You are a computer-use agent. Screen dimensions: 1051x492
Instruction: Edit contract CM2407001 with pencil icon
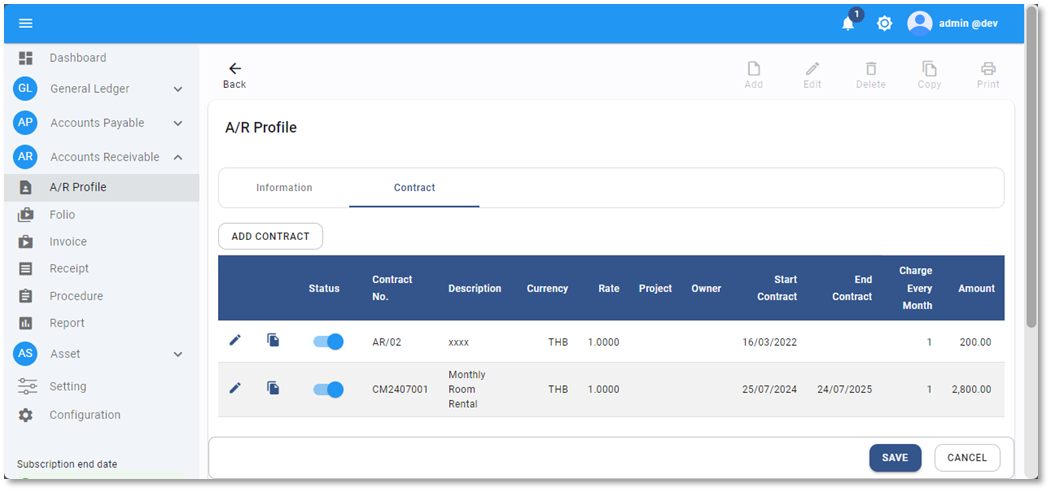[x=235, y=388]
